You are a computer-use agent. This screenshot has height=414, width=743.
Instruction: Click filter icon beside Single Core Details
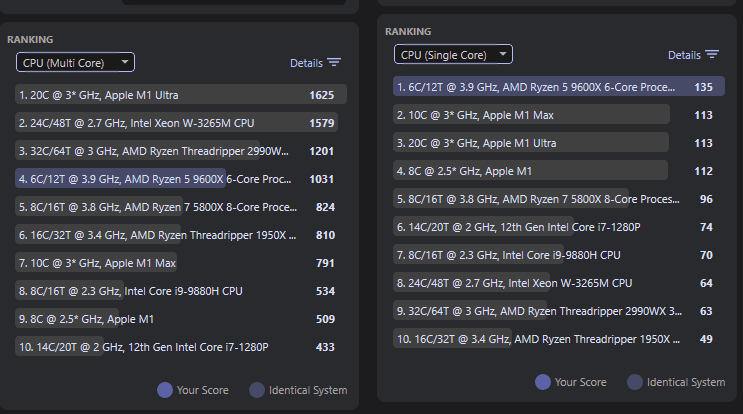pyautogui.click(x=712, y=54)
